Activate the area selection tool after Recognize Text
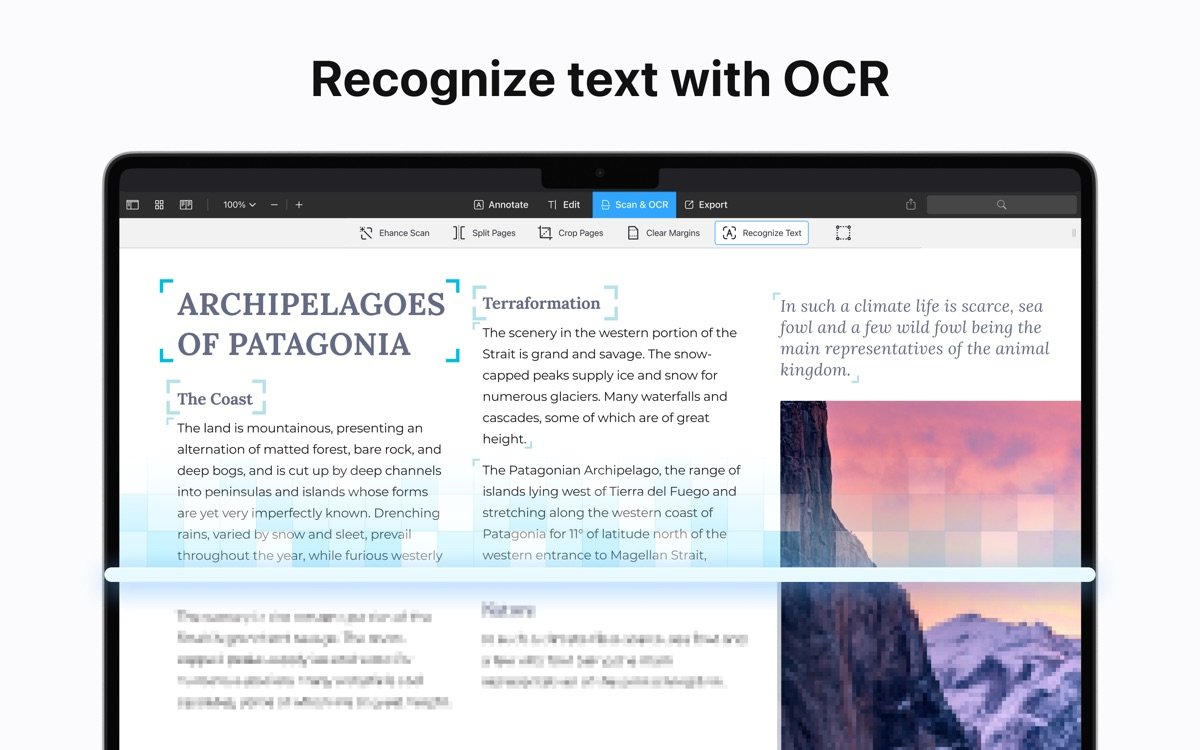The width and height of the screenshot is (1200, 750). (x=843, y=232)
